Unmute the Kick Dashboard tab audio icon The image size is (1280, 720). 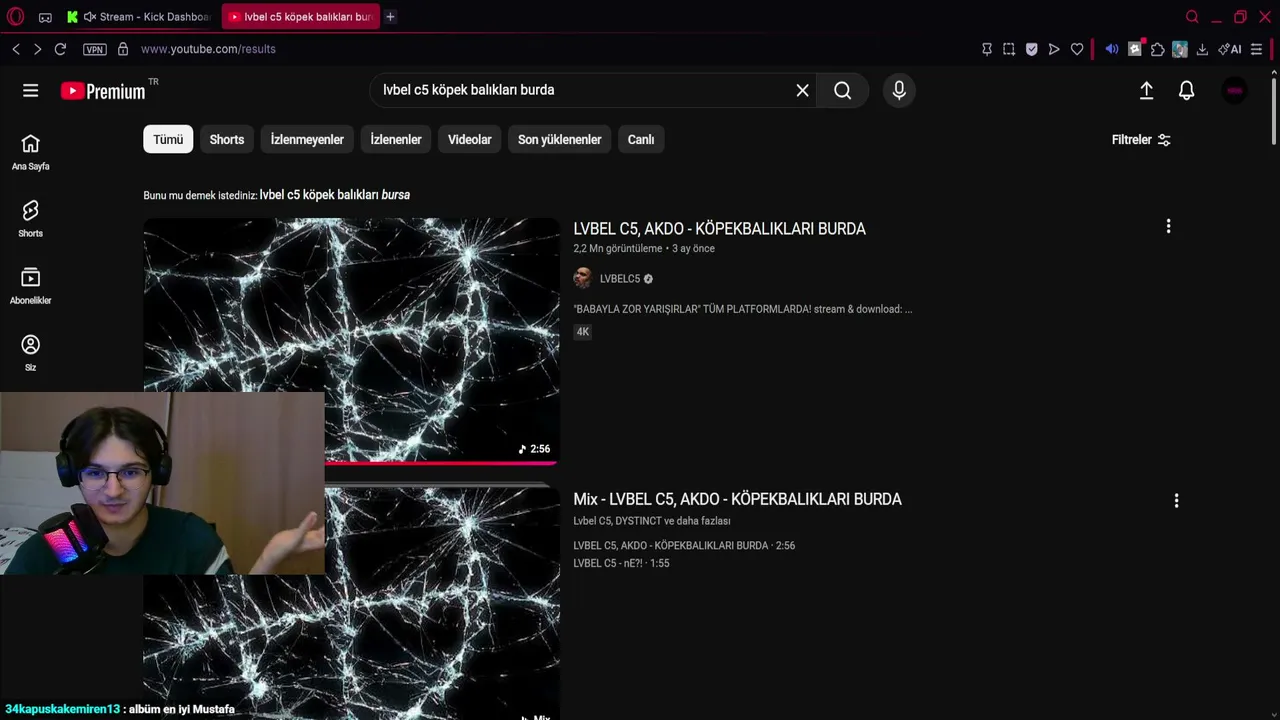pyautogui.click(x=90, y=17)
